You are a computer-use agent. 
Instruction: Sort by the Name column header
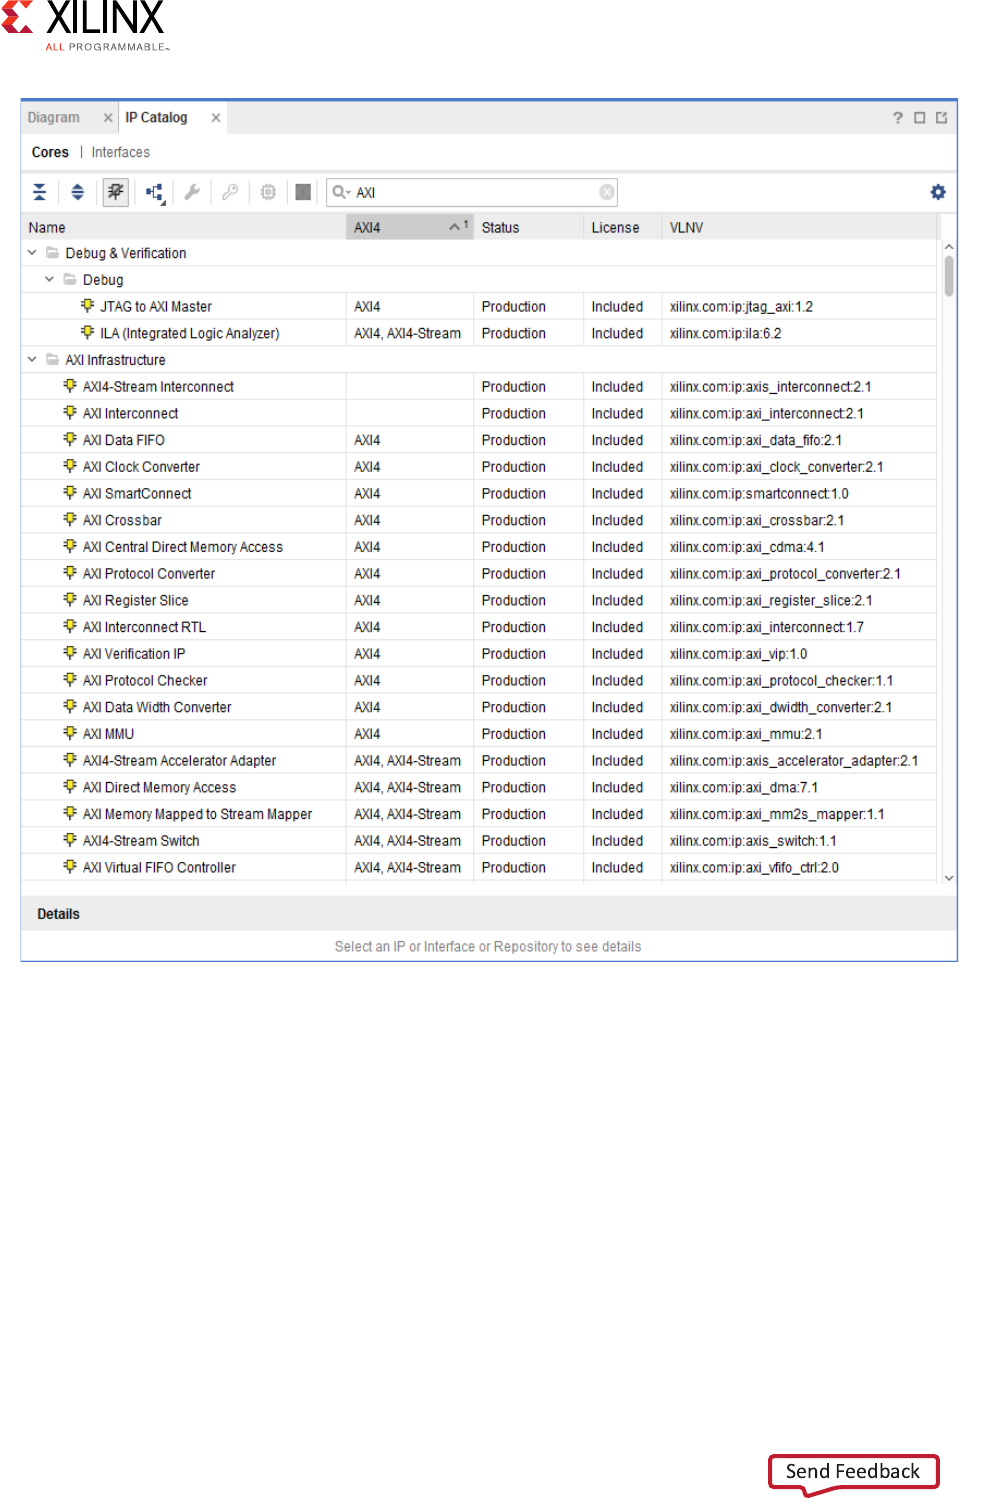point(184,228)
